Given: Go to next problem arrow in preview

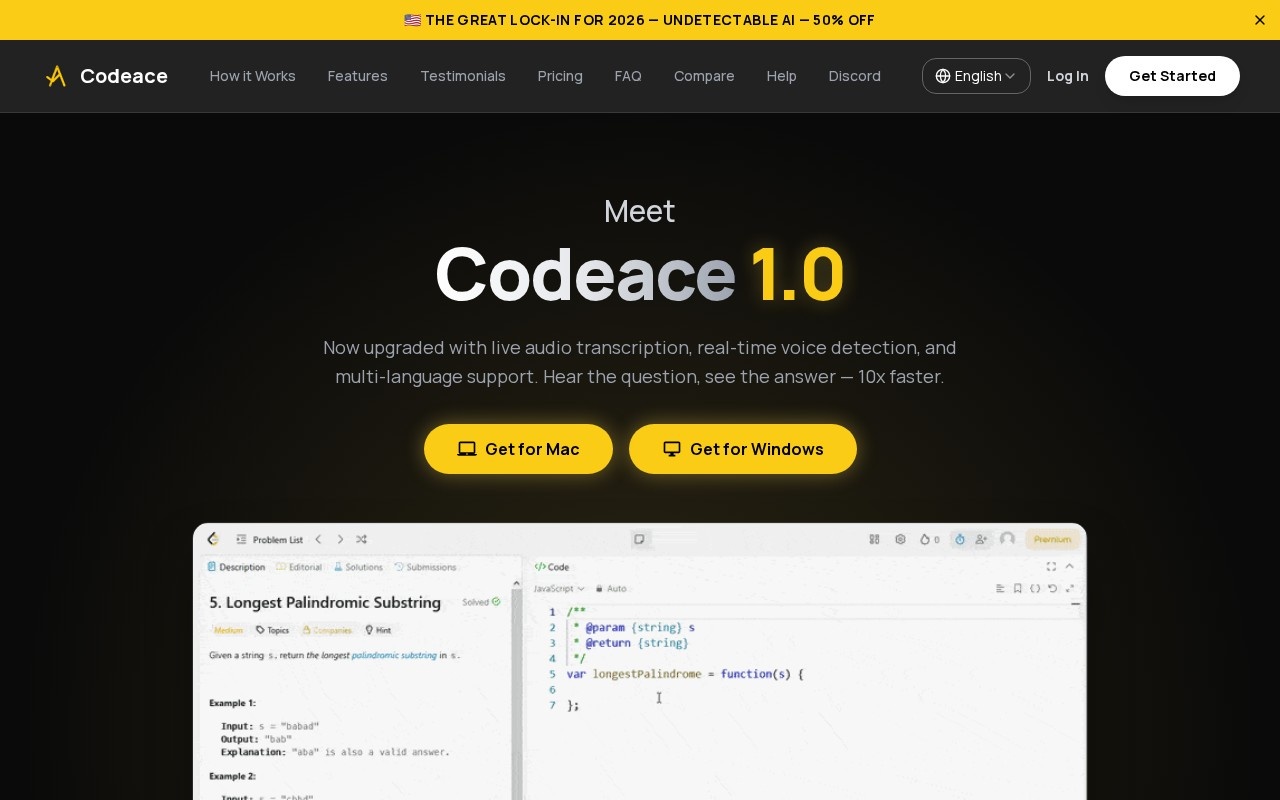Looking at the screenshot, I should 340,539.
